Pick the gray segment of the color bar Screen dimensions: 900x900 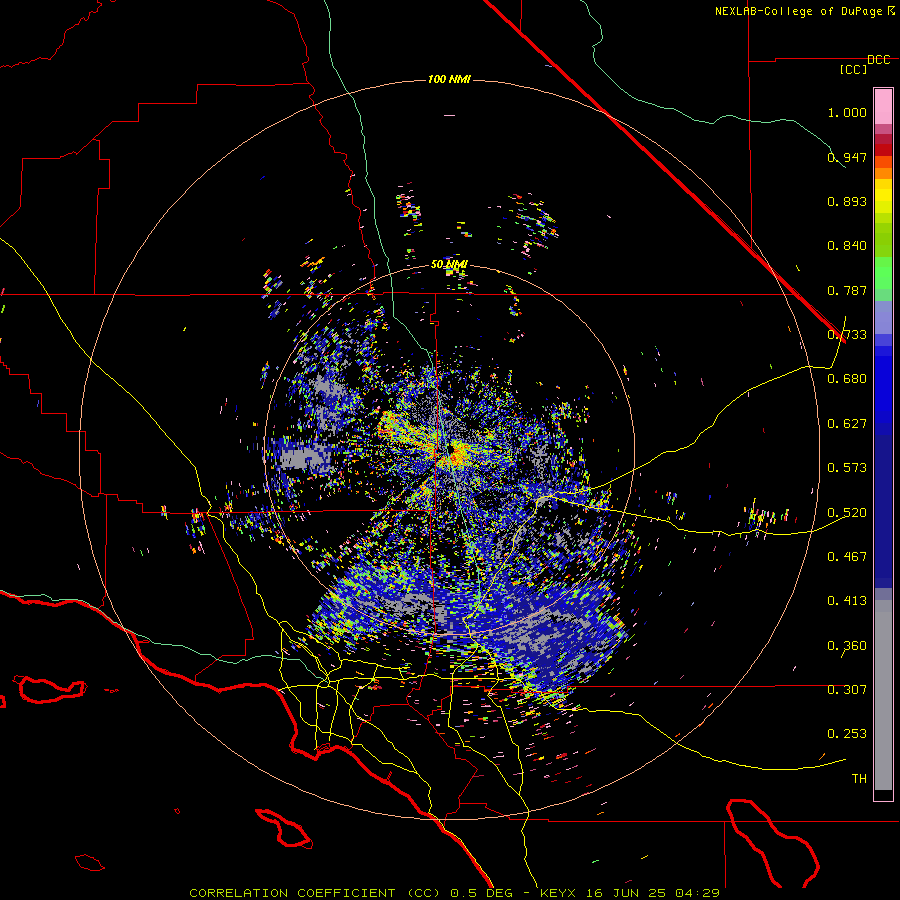coord(883,695)
